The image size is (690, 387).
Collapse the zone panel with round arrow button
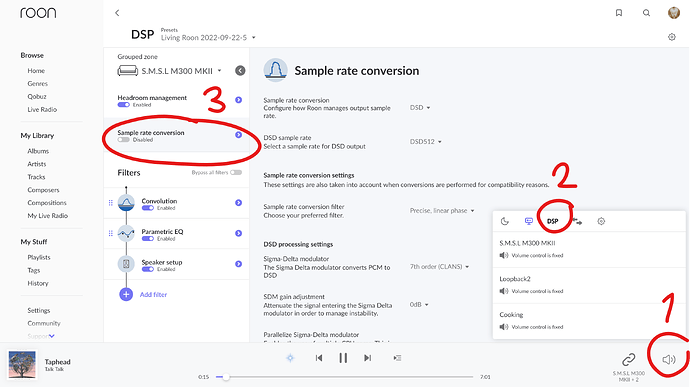pos(240,70)
